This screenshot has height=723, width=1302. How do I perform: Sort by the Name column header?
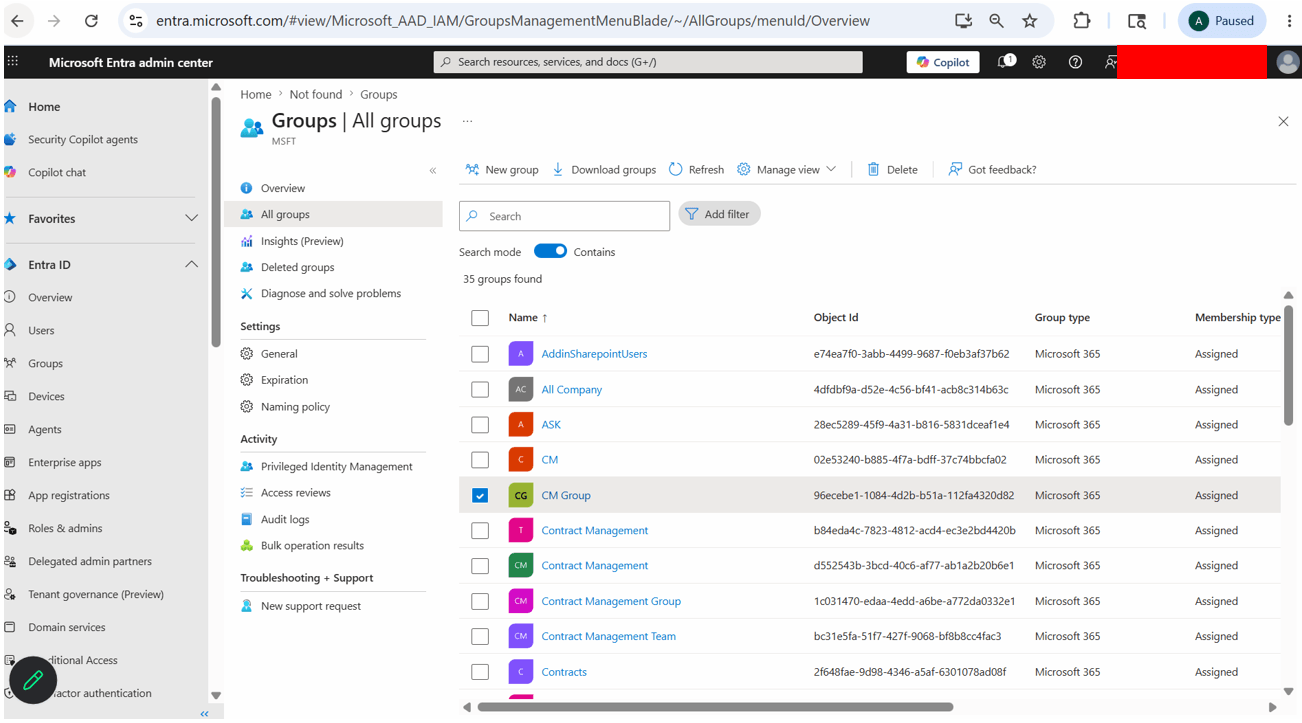click(527, 318)
